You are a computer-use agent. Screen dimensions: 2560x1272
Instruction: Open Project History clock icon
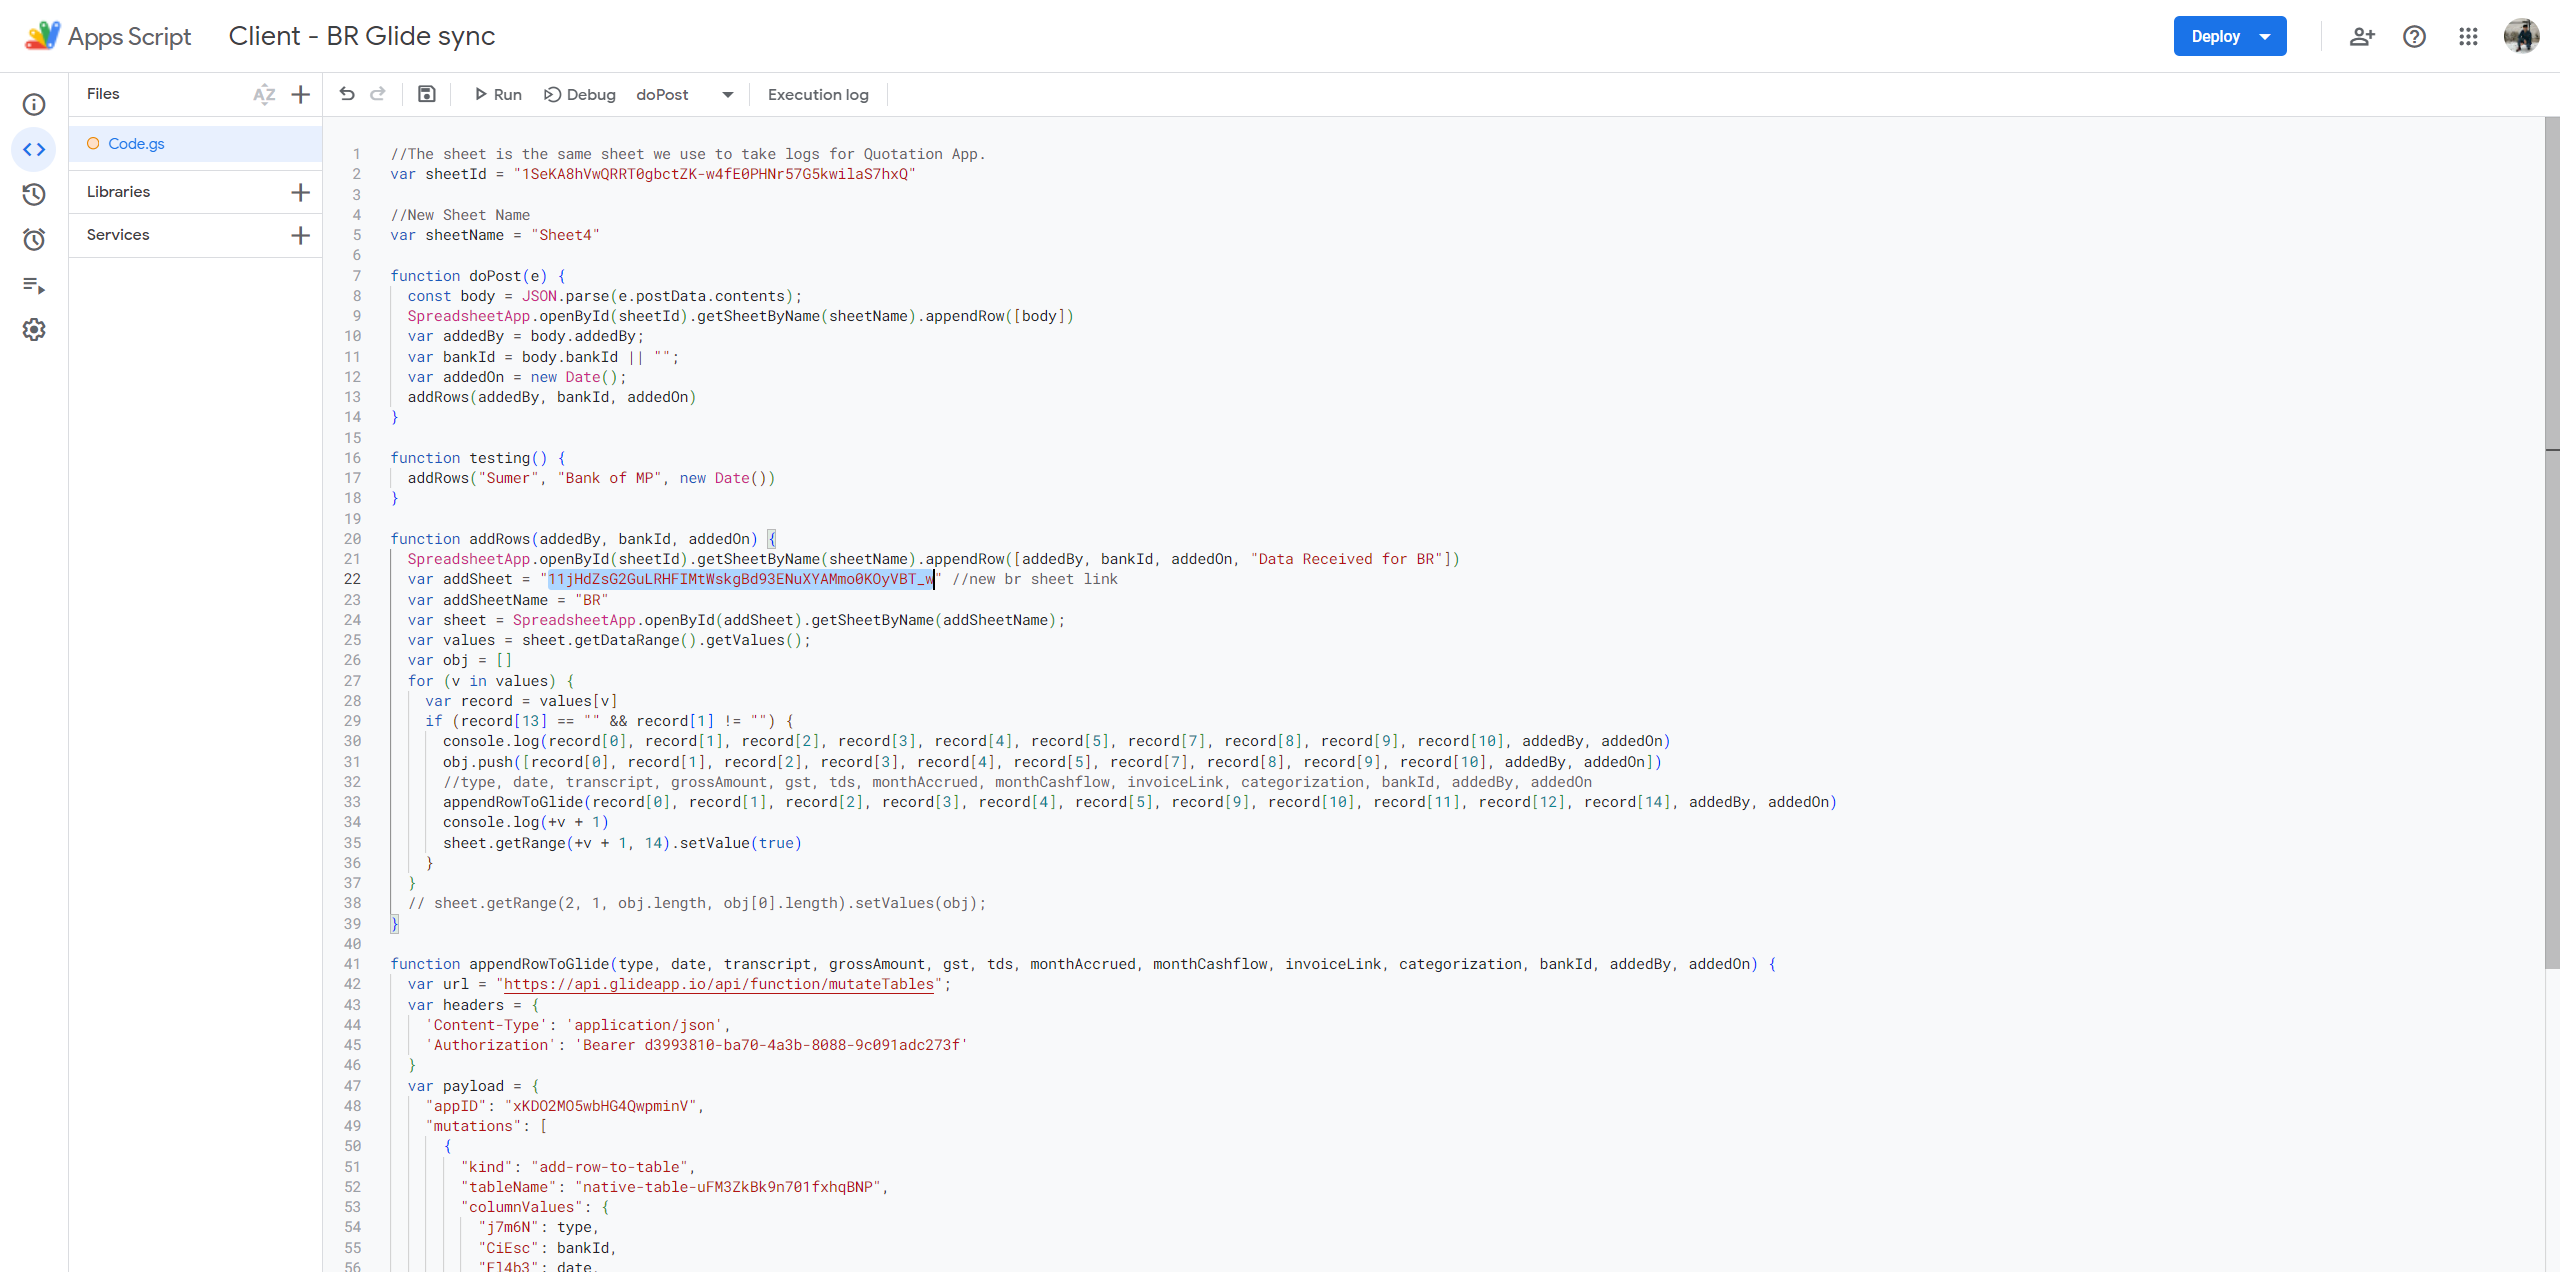pos(34,194)
